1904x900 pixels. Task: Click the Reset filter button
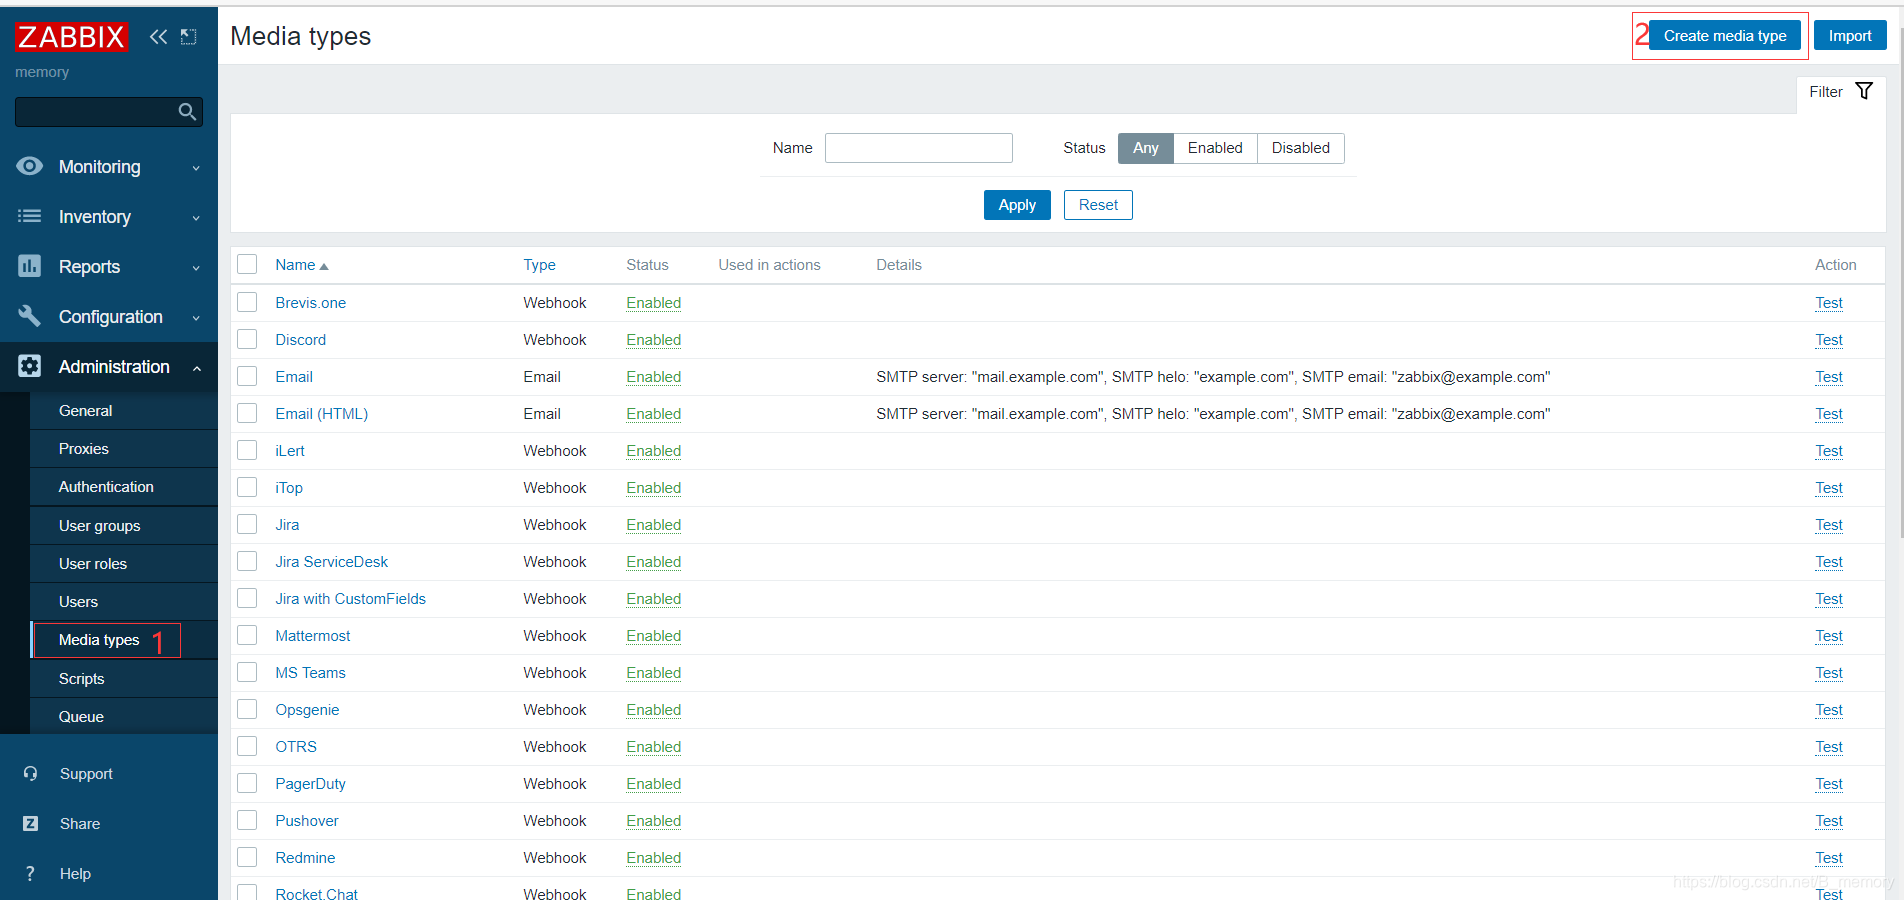click(x=1098, y=205)
